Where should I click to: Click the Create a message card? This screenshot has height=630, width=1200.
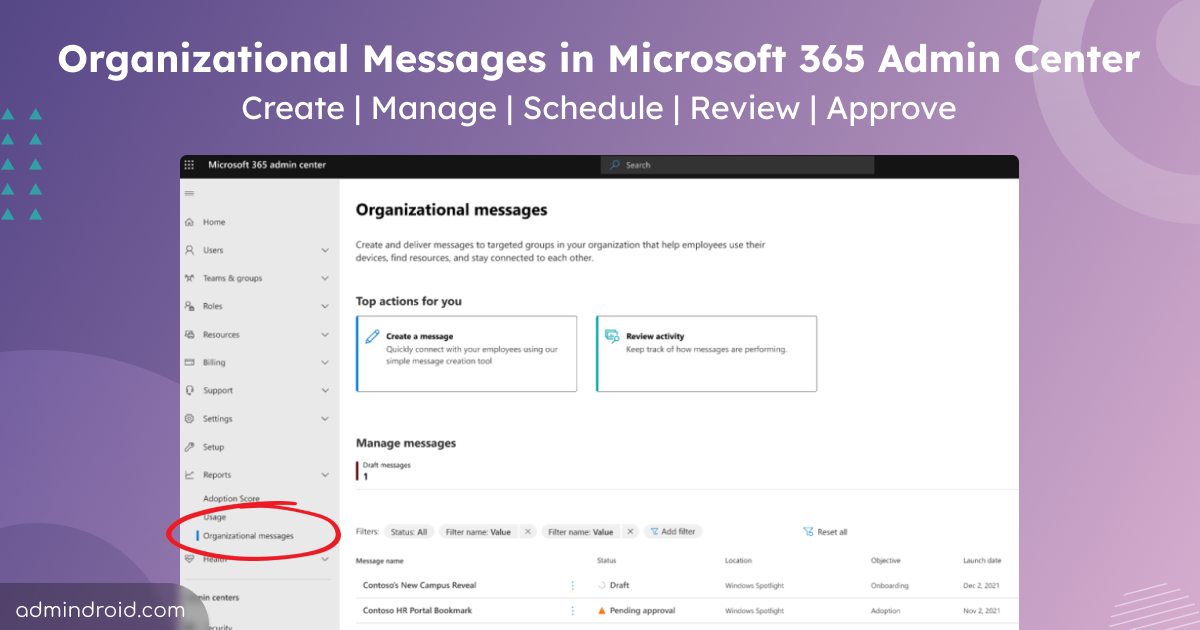point(466,353)
